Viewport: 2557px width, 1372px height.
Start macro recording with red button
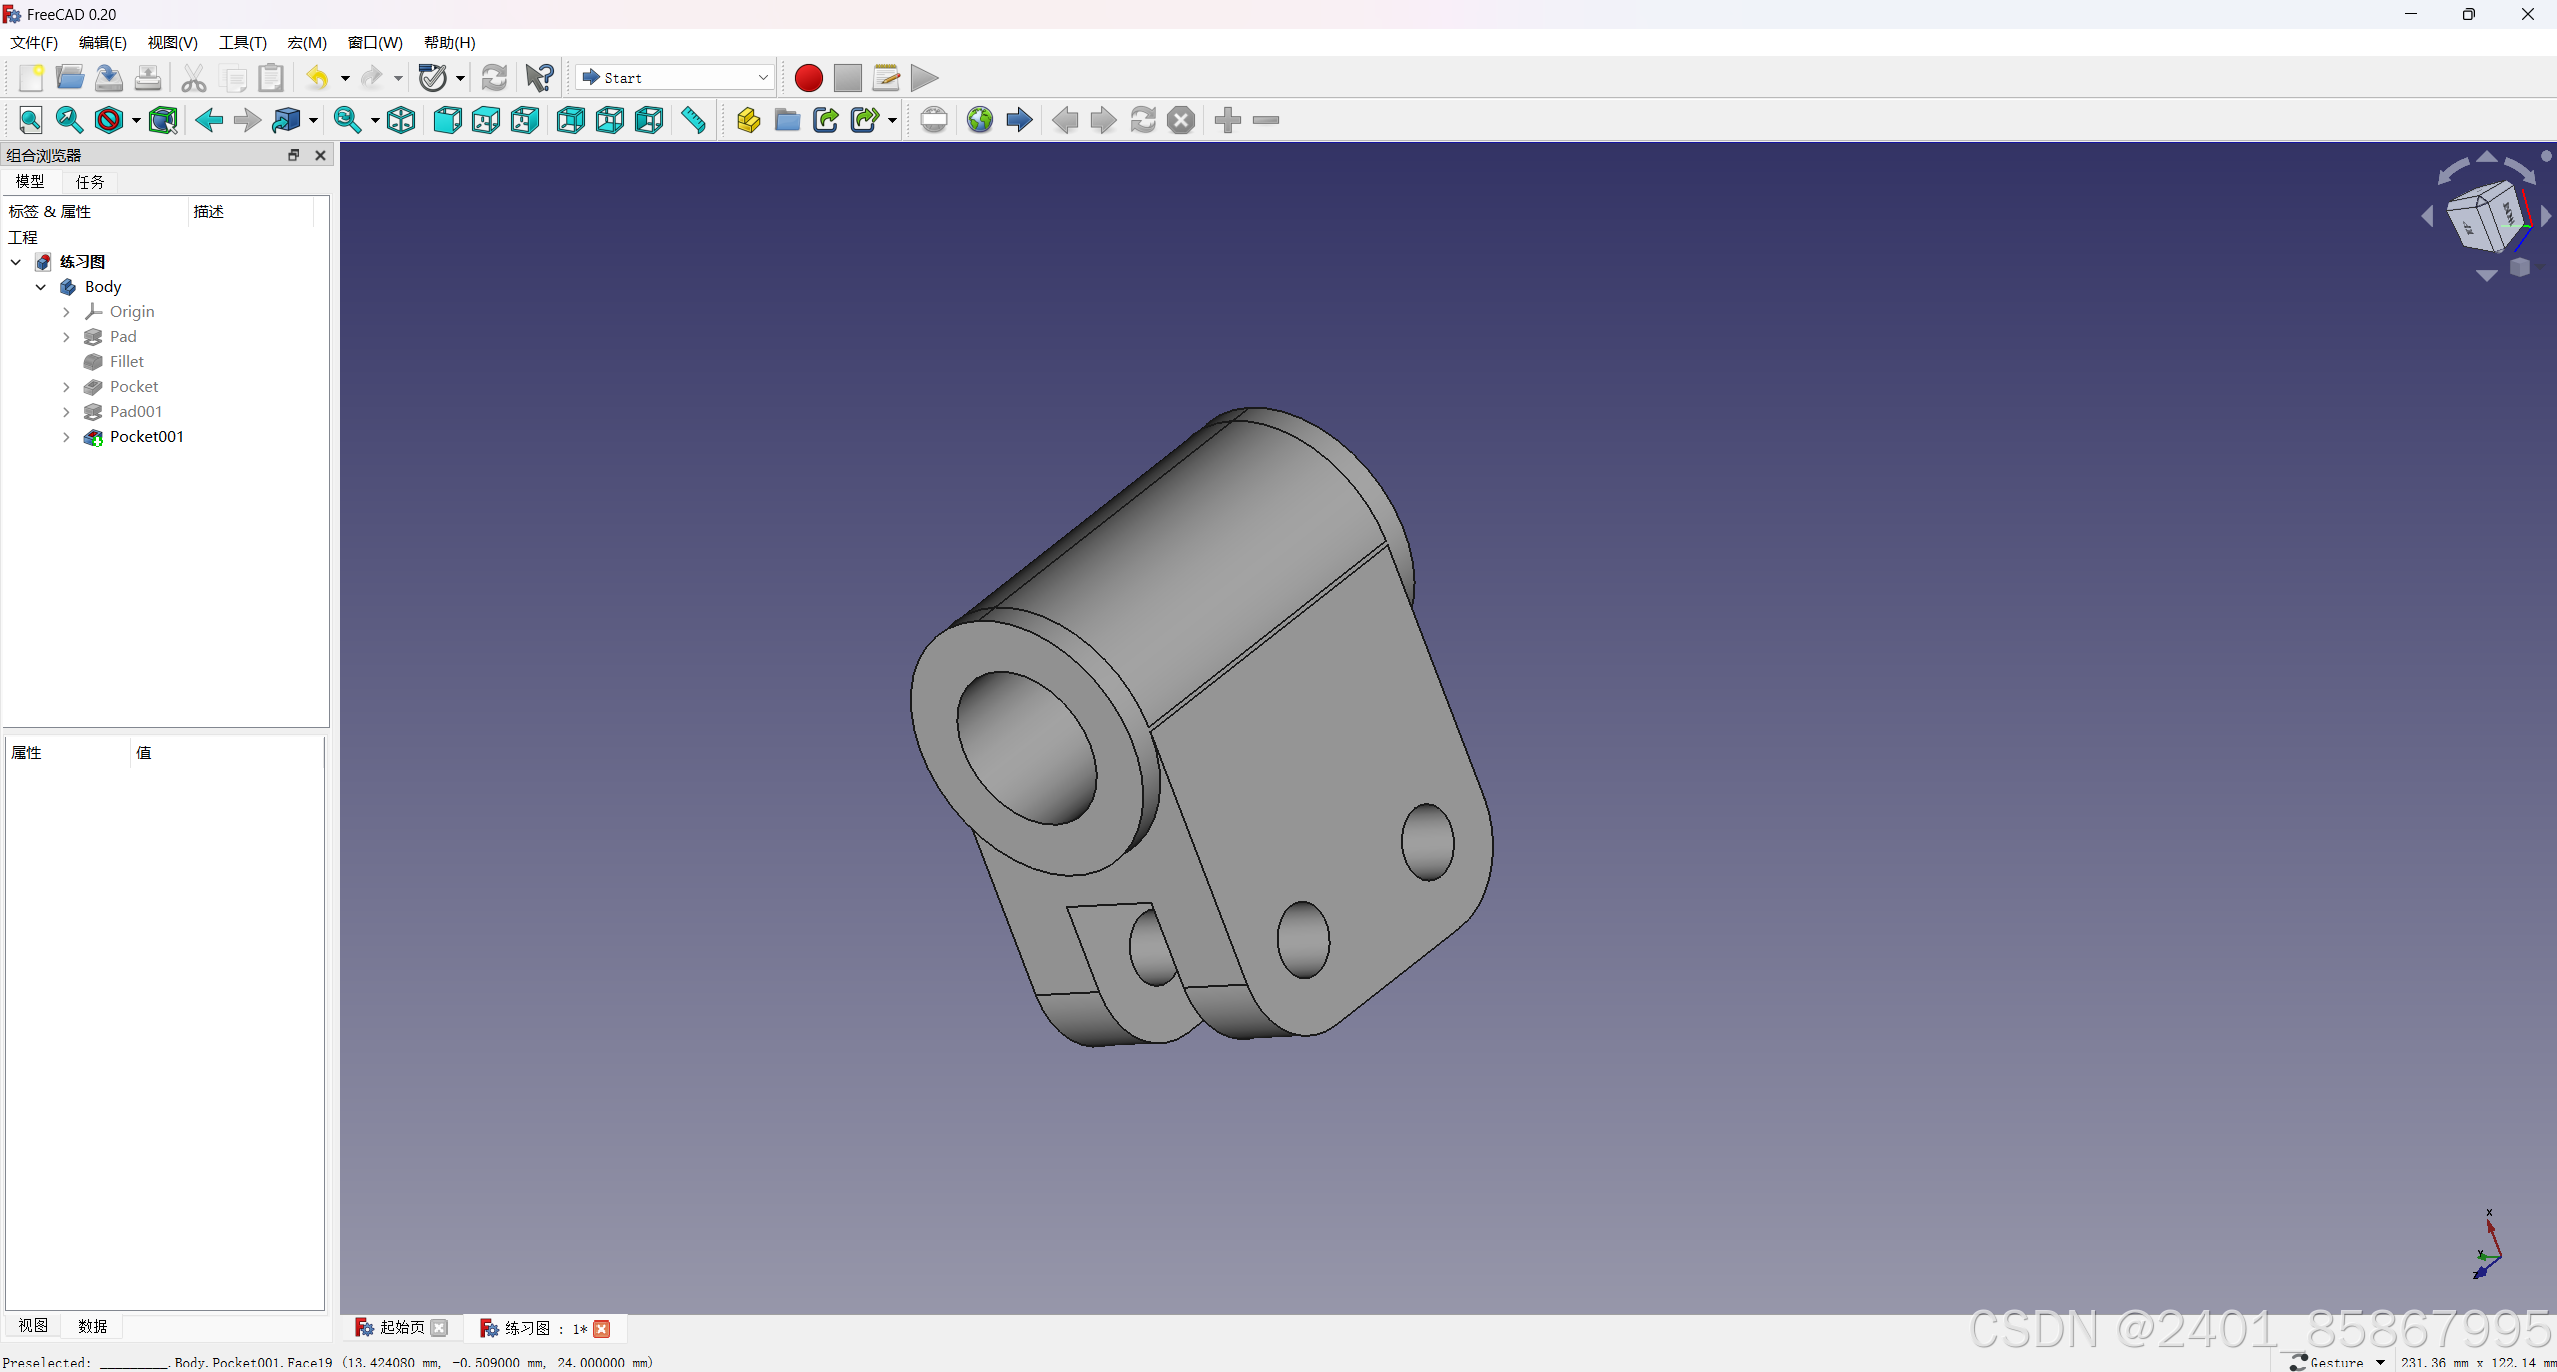point(808,78)
